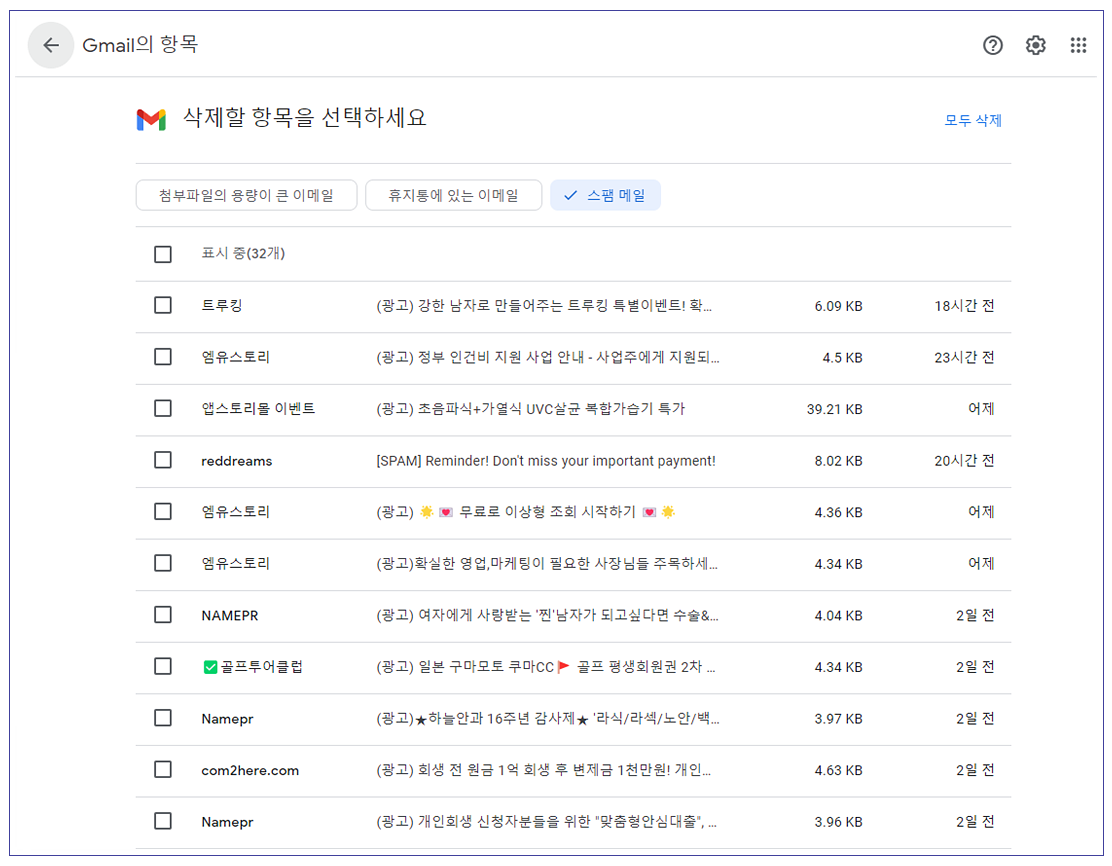The image size is (1112, 866).
Task: Check the reddreams email checkbox
Action: point(163,460)
